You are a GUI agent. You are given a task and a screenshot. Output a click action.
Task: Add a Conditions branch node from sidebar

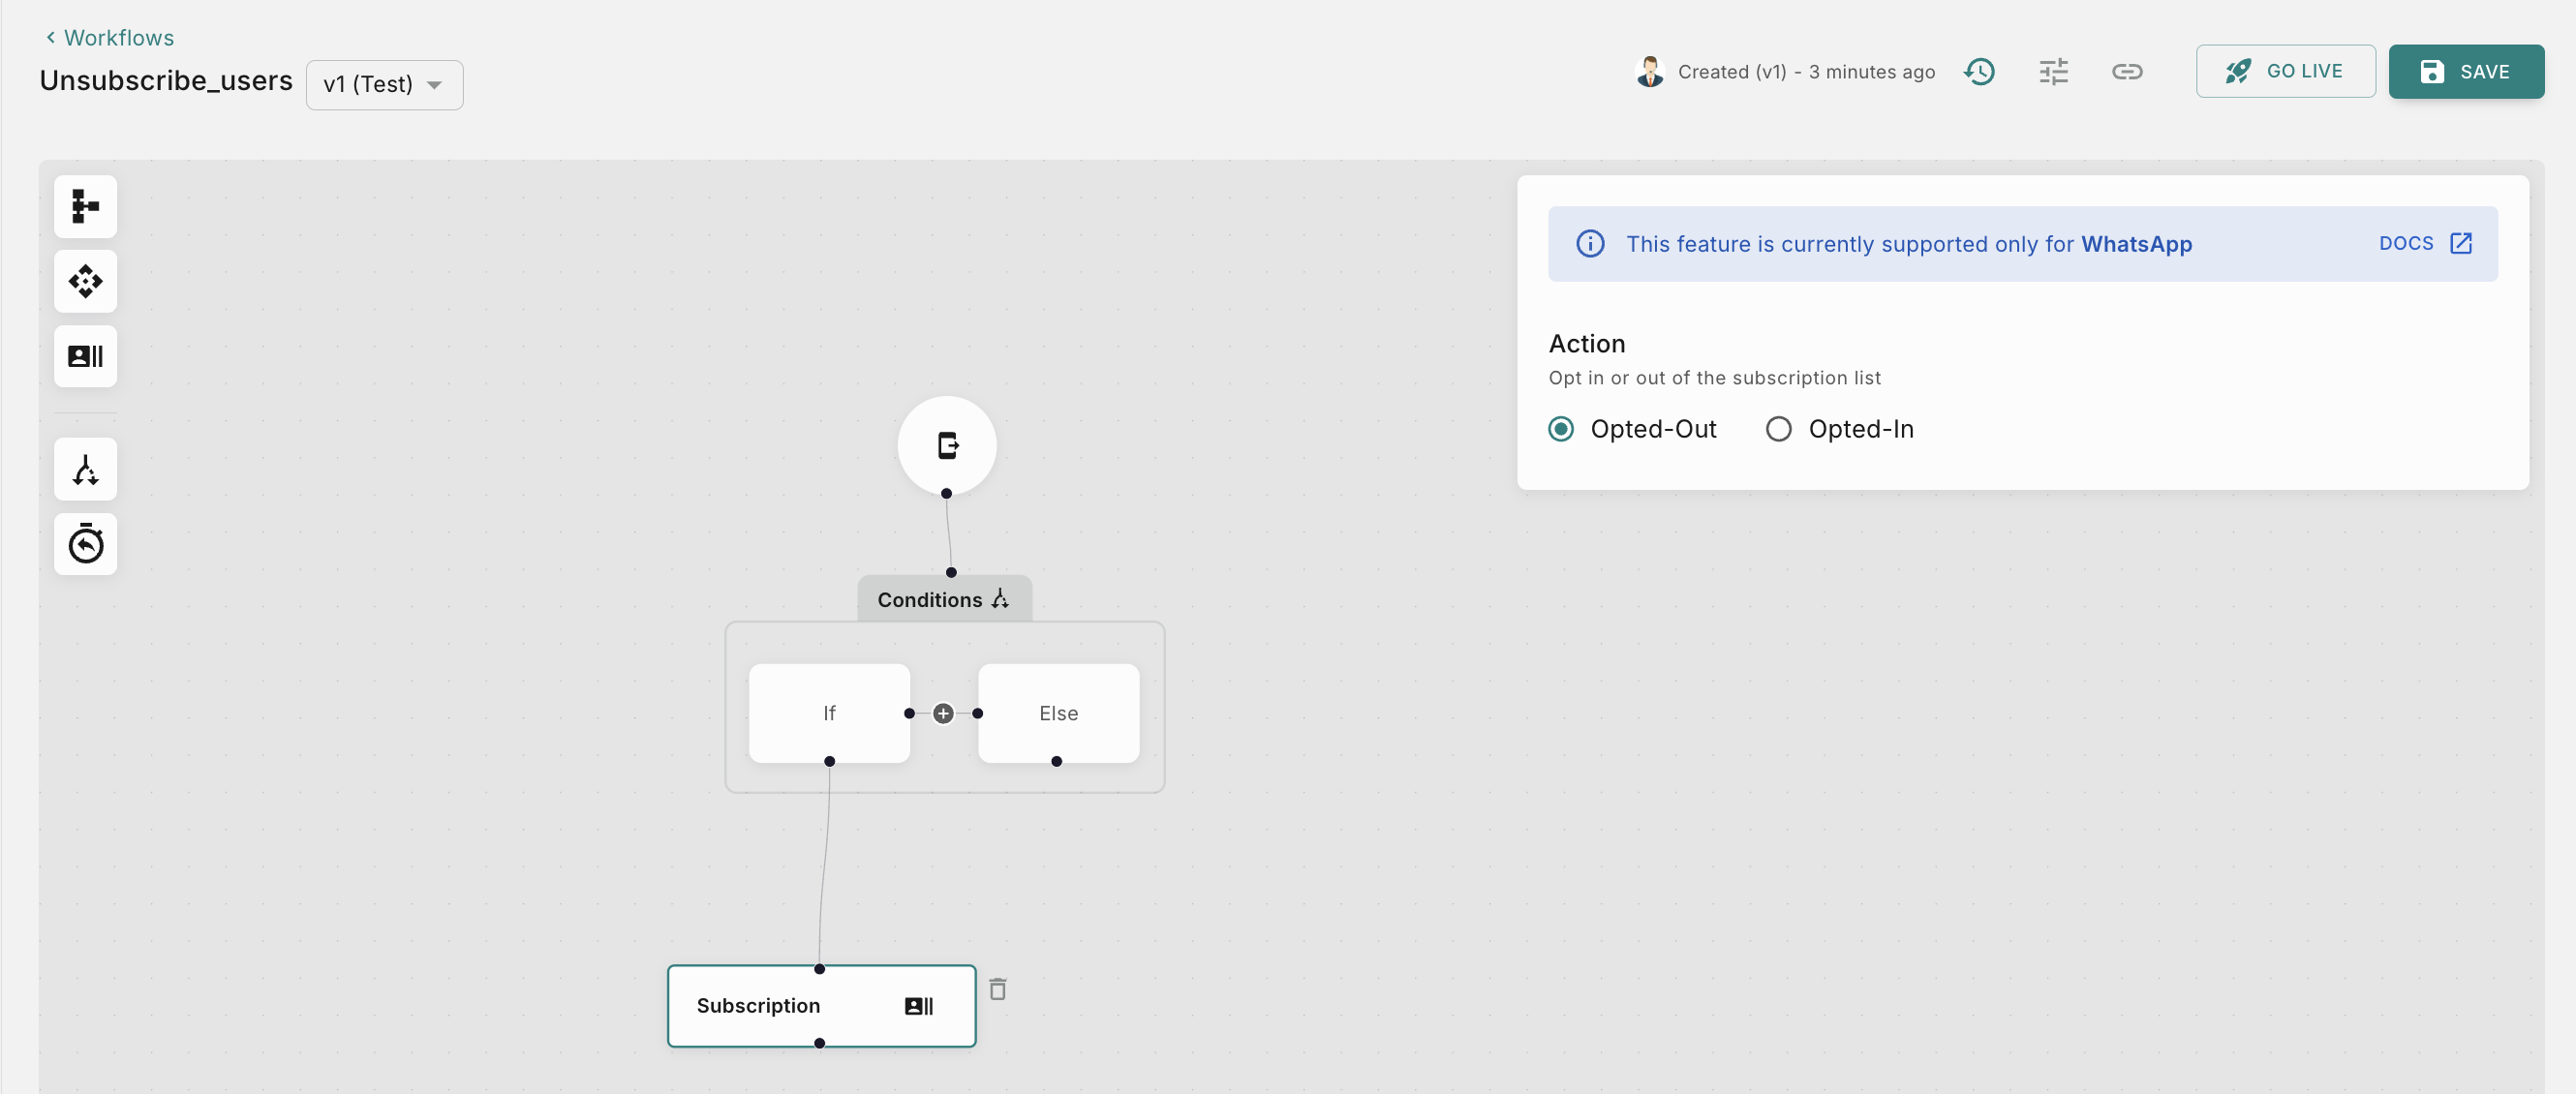pyautogui.click(x=85, y=469)
